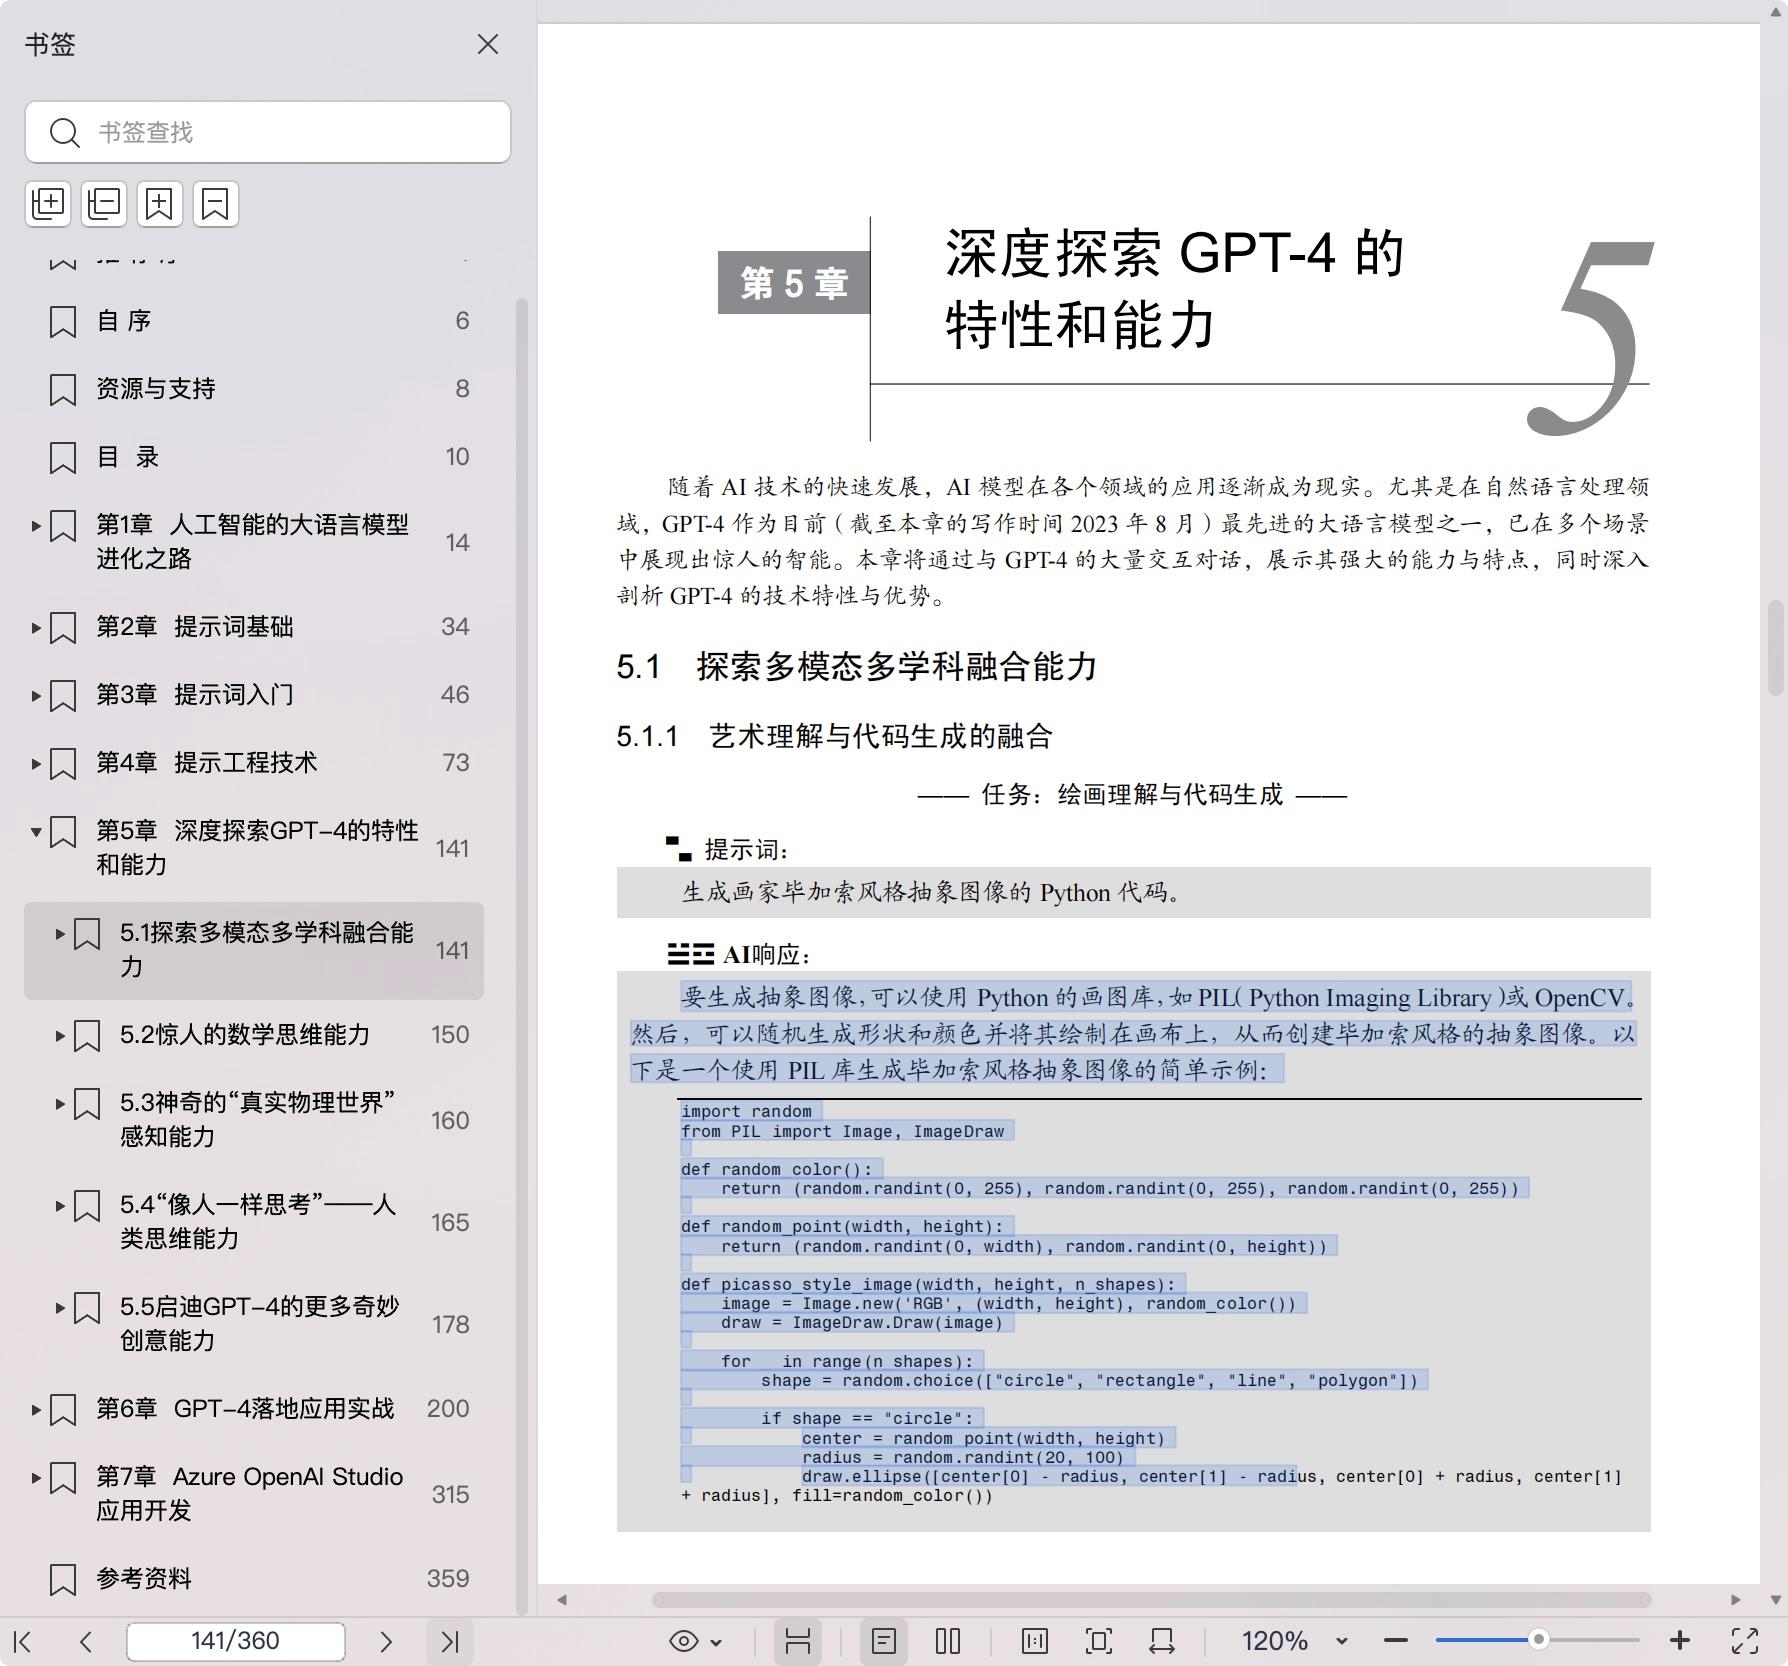Fit page to window icon
This screenshot has width=1788, height=1666.
coord(1099,1641)
